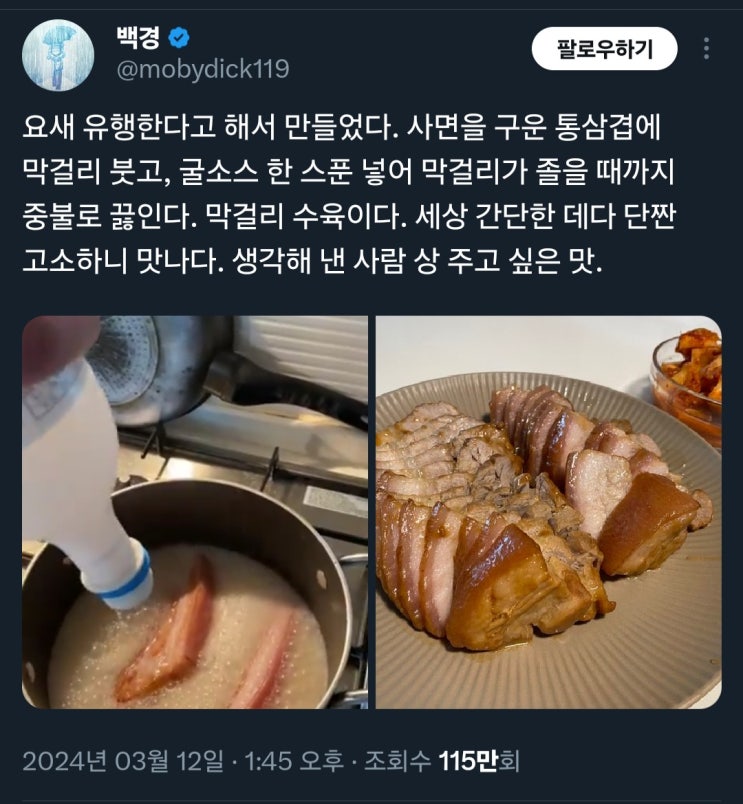The height and width of the screenshot is (804, 743).
Task: Follow the account with the 팔로우하기 button
Action: point(605,49)
